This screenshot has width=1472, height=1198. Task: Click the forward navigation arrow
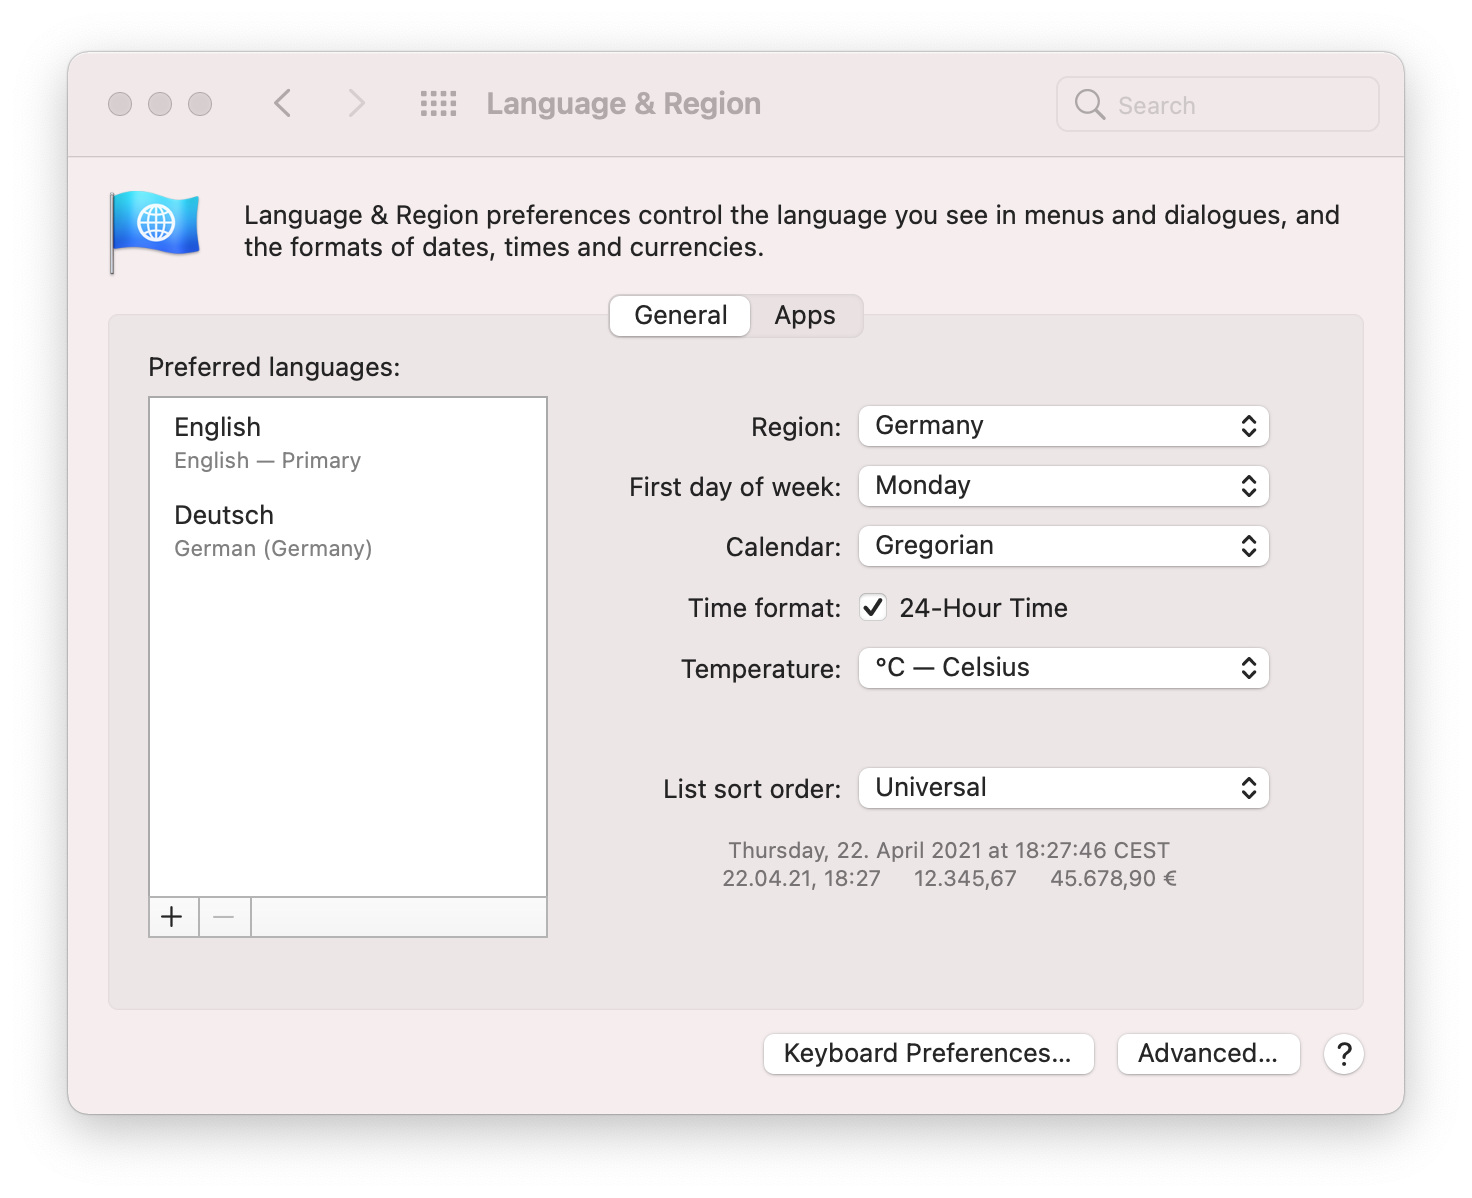click(356, 103)
